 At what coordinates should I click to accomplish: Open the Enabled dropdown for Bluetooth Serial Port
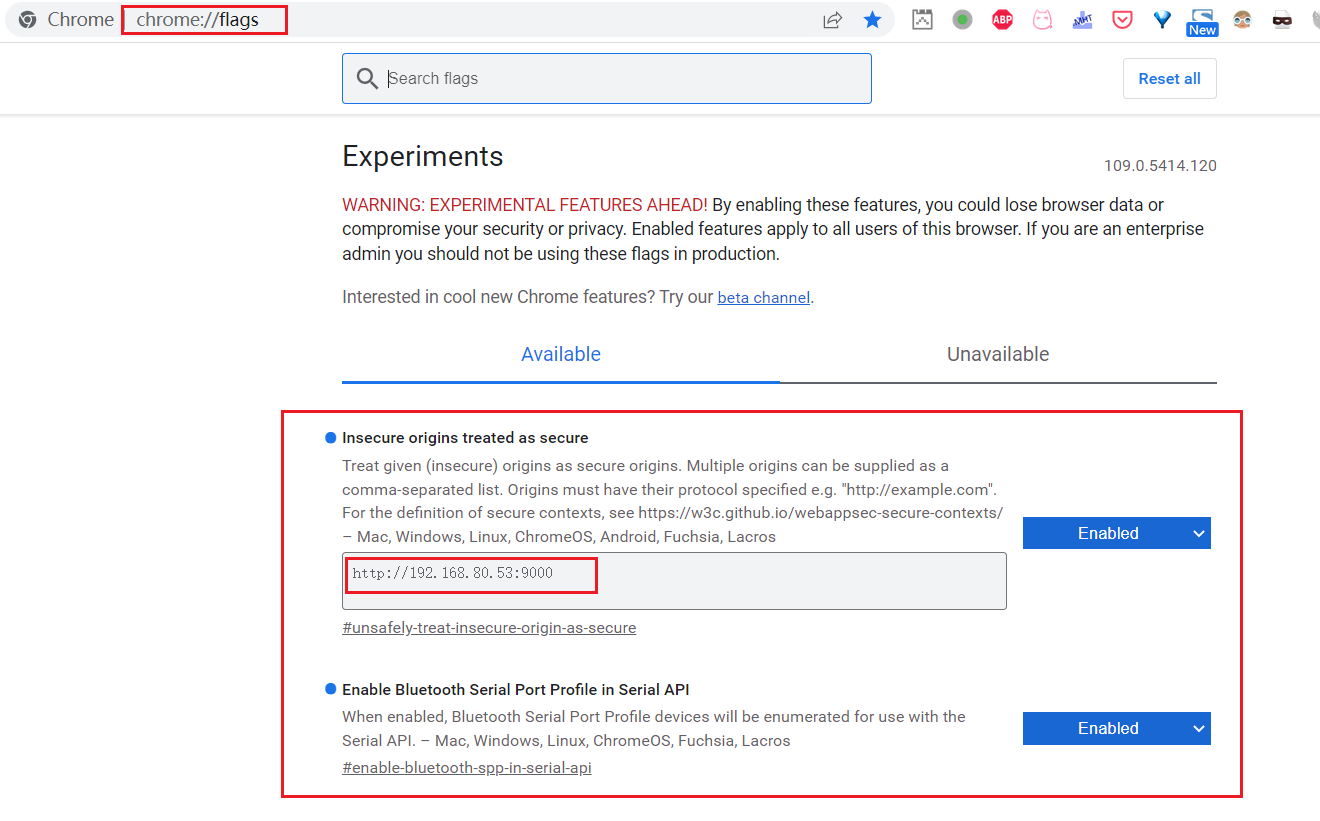click(x=1116, y=728)
